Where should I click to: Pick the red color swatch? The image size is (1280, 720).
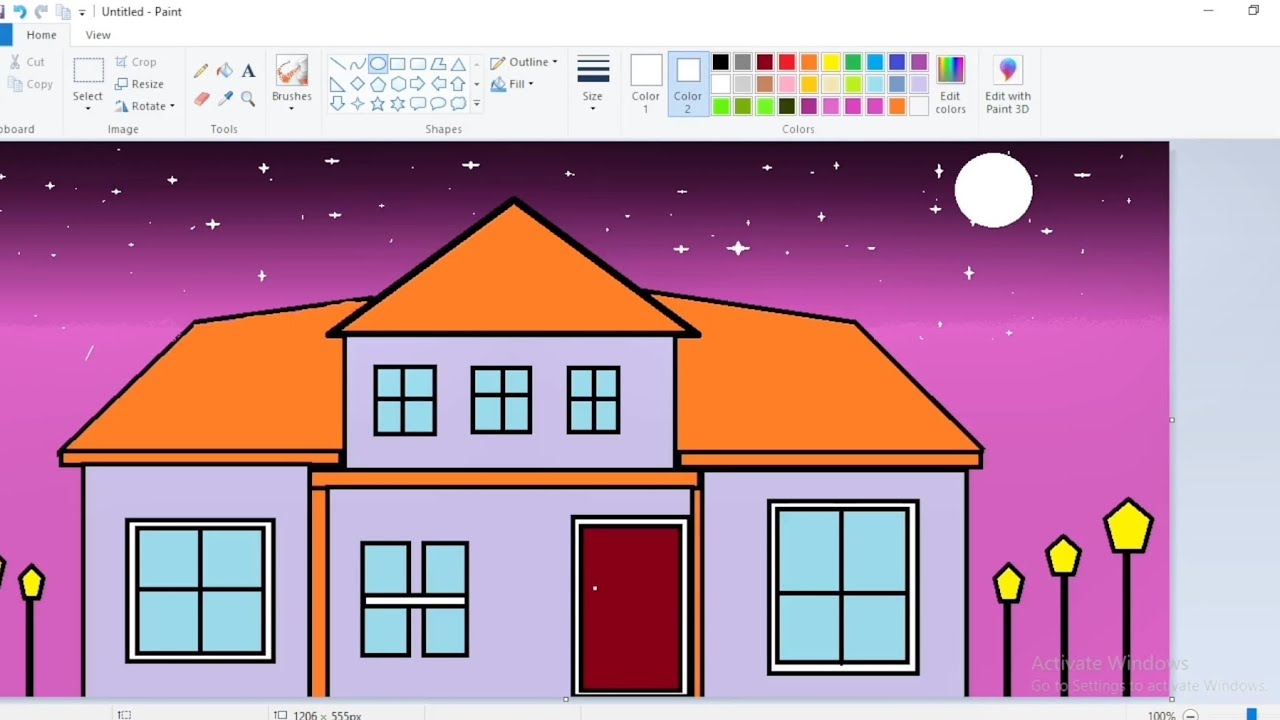(x=787, y=62)
